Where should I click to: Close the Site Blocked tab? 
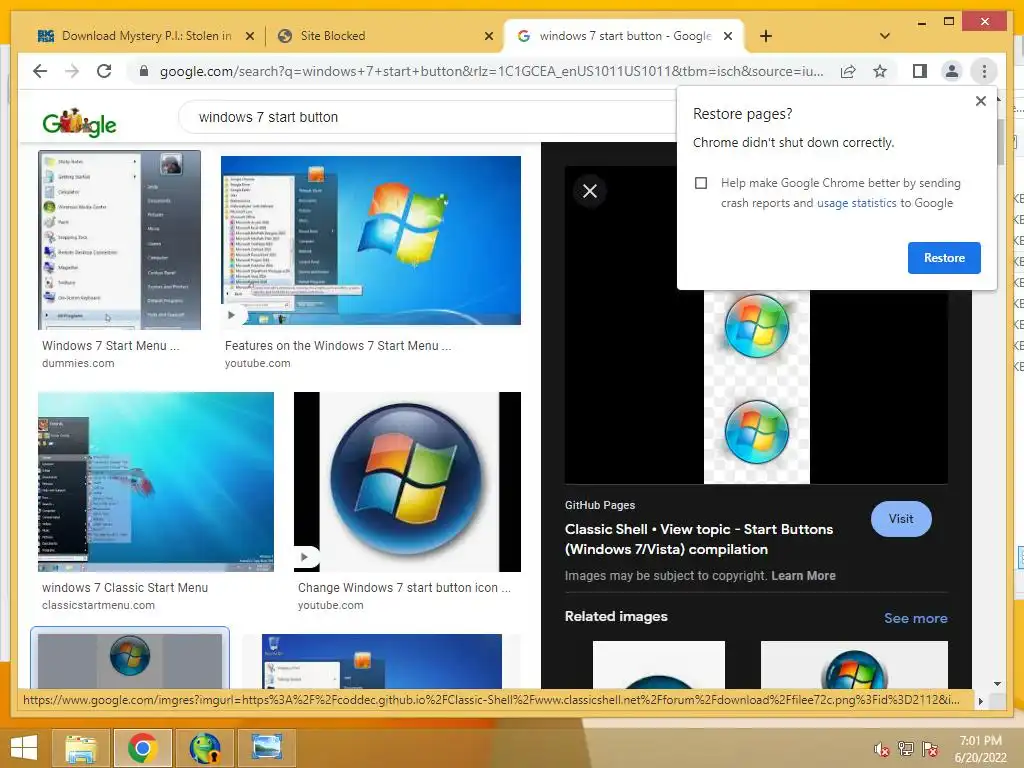488,37
